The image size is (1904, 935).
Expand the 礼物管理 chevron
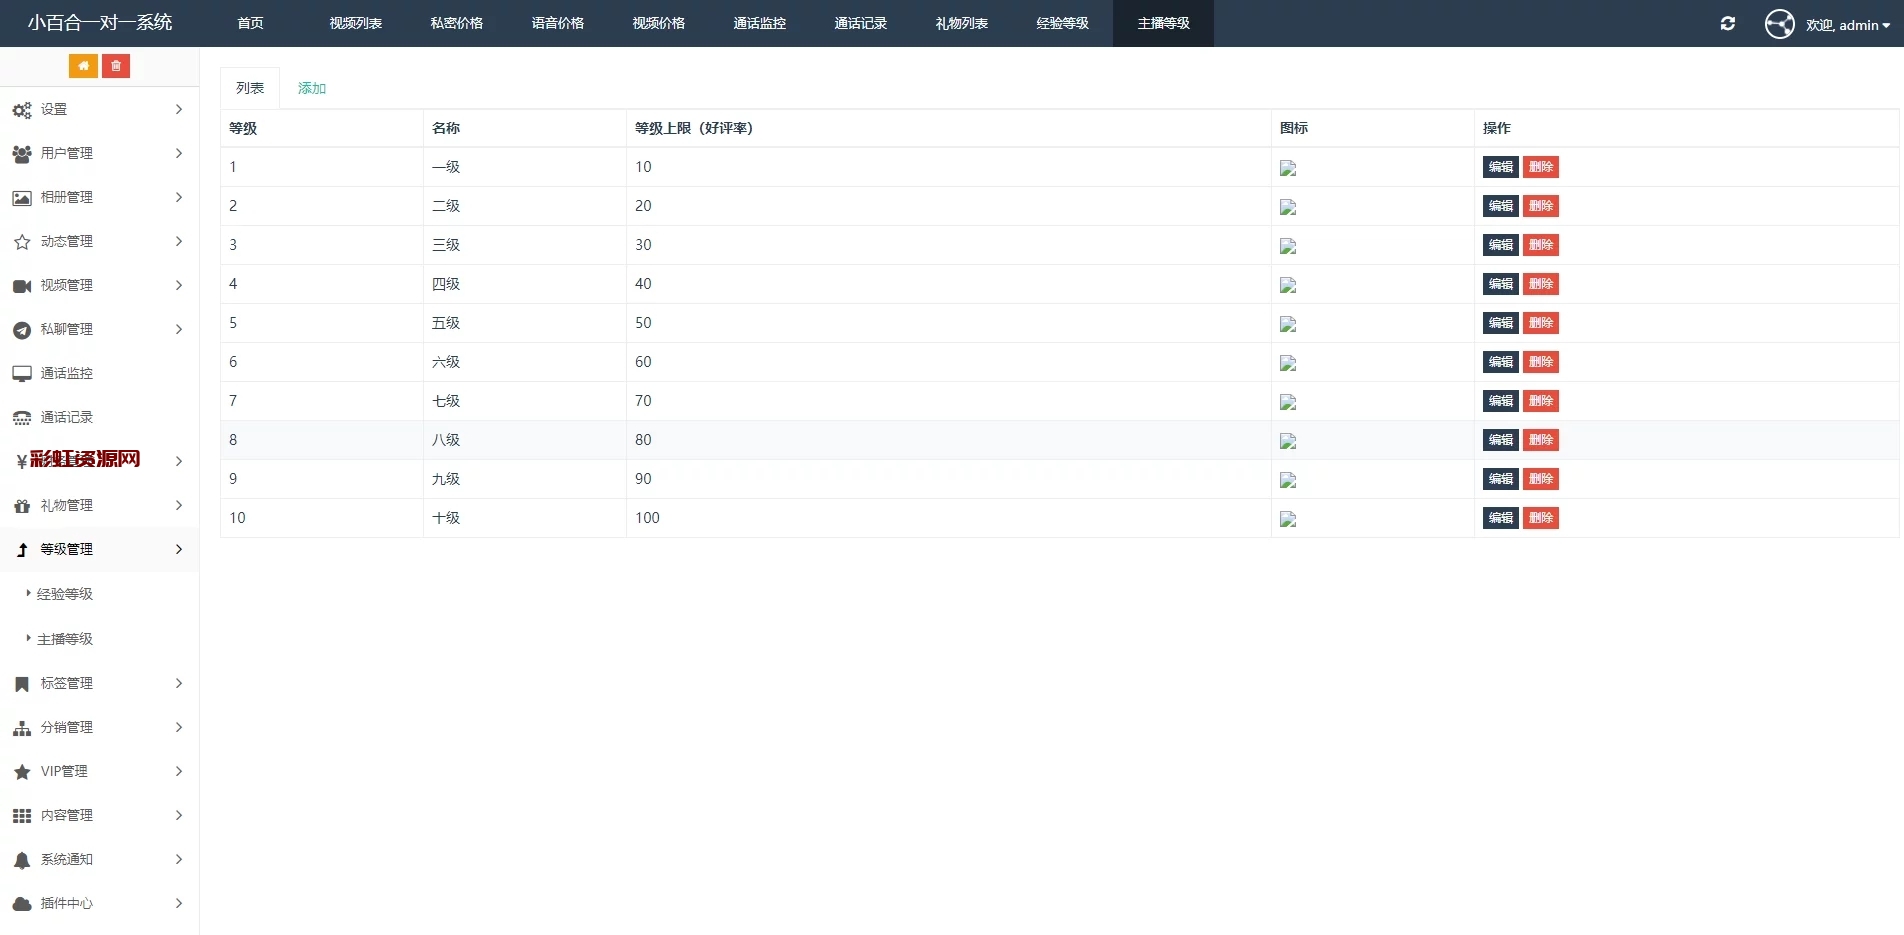point(179,506)
